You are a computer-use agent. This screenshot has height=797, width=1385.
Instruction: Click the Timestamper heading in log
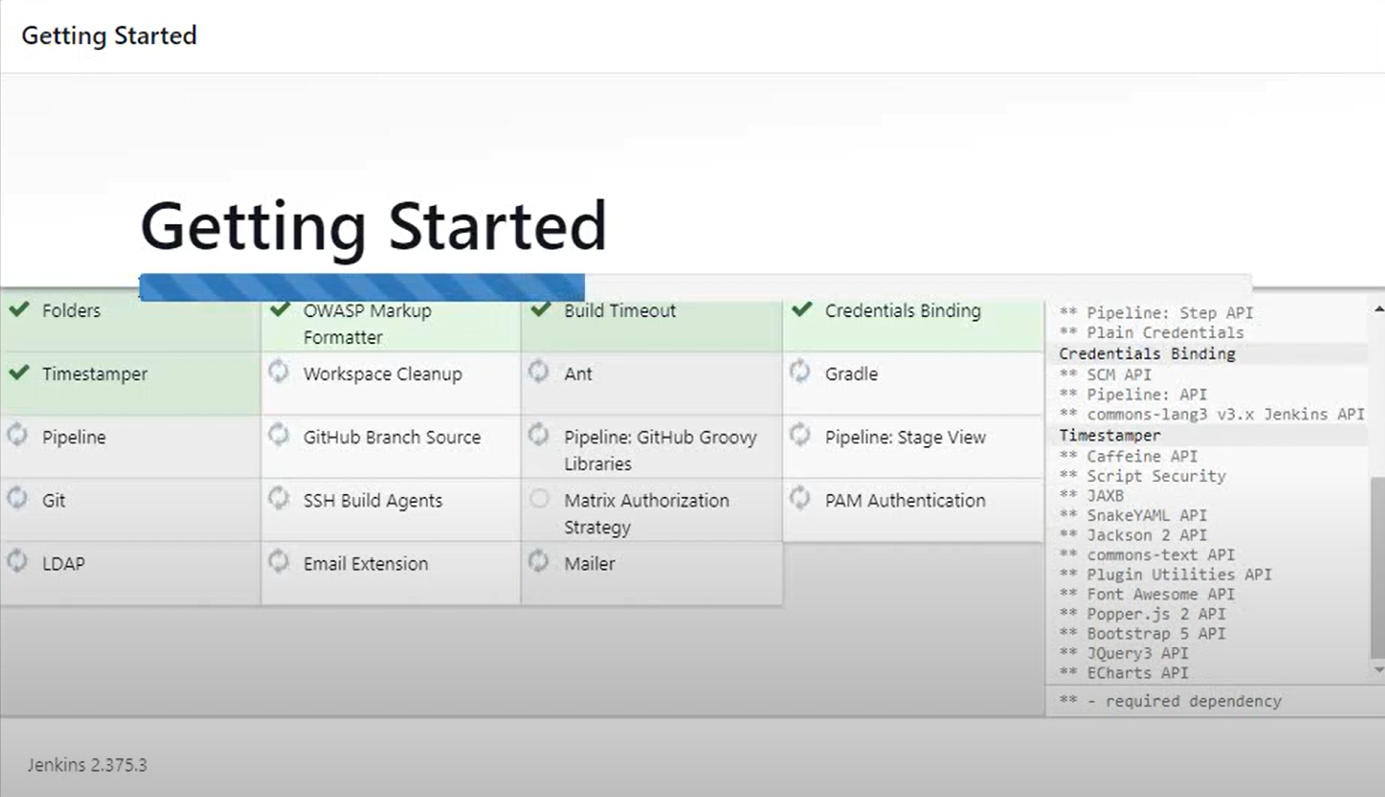pos(1109,435)
